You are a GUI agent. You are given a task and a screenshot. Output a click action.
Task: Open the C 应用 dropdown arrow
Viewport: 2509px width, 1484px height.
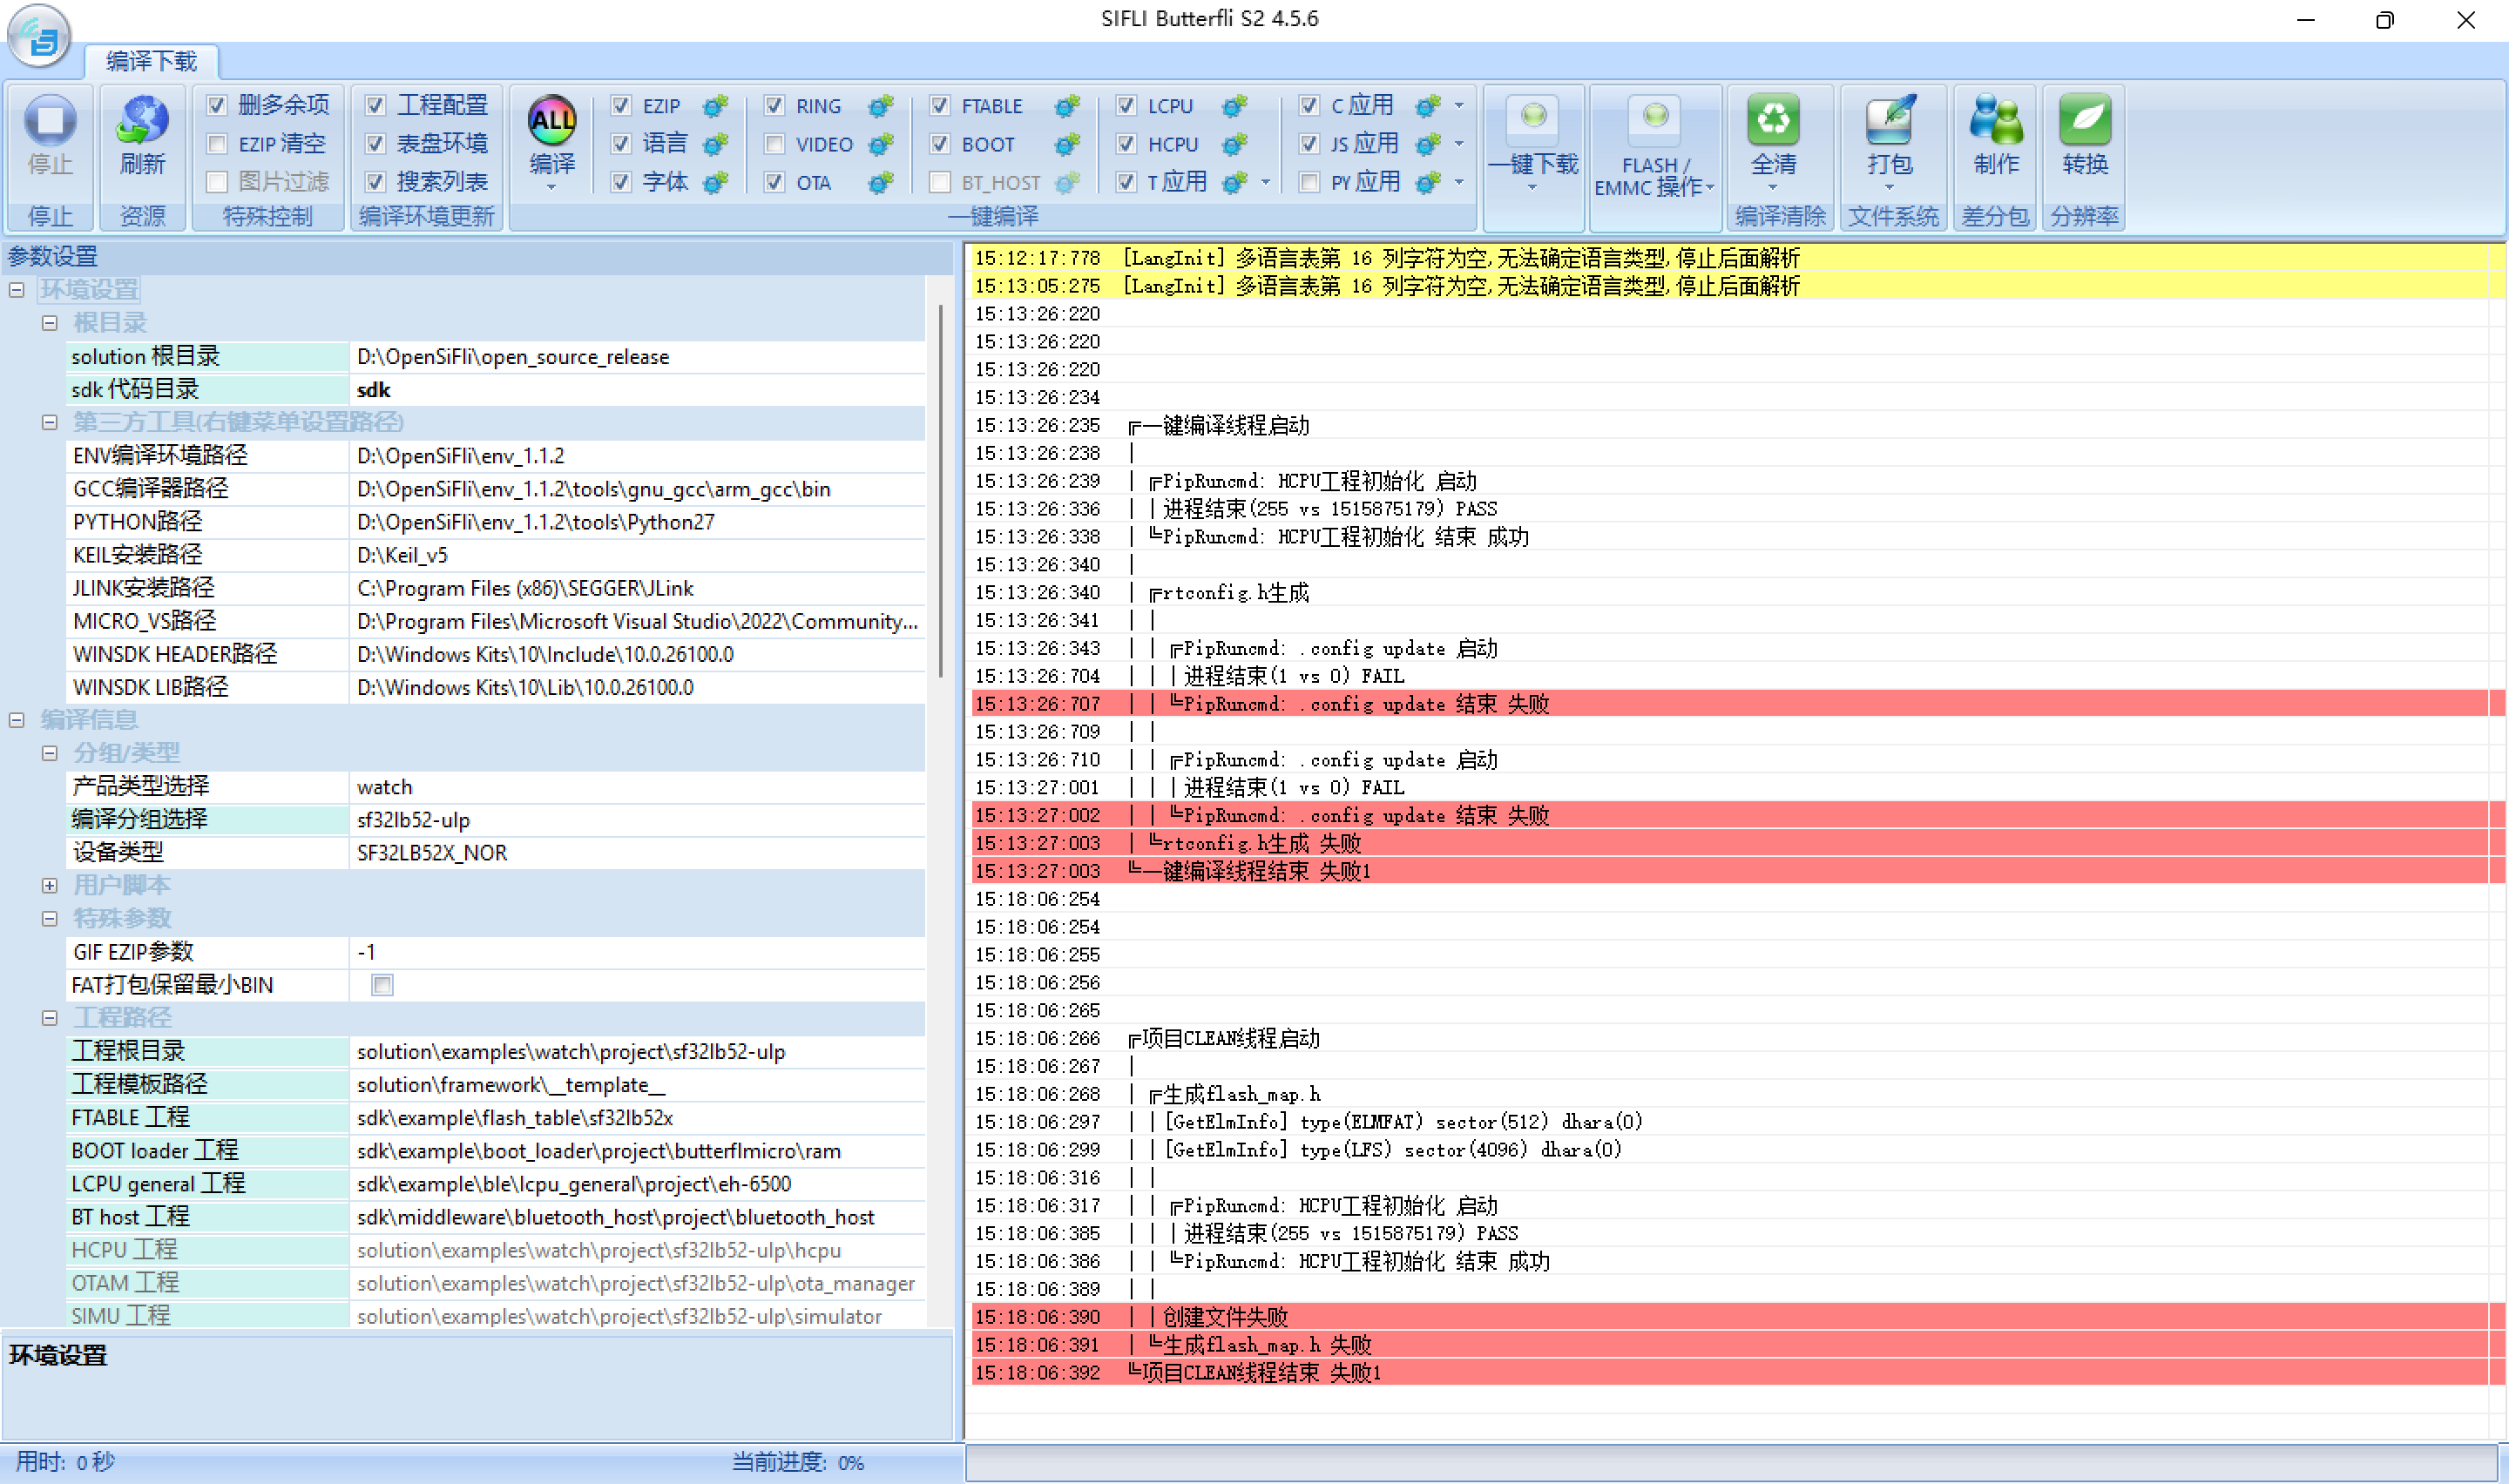[1459, 106]
